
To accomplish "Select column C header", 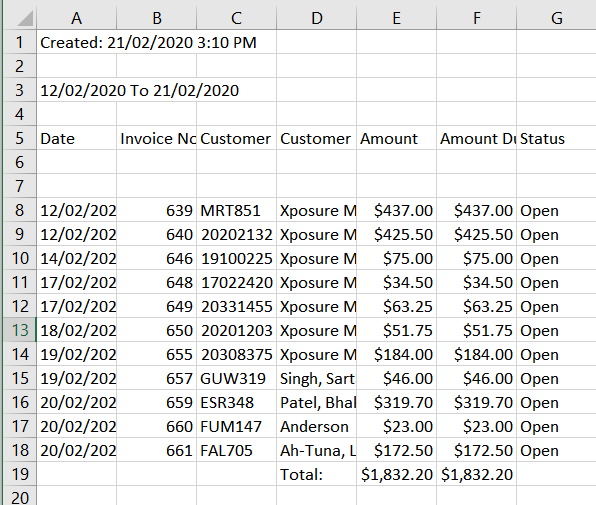I will [236, 18].
